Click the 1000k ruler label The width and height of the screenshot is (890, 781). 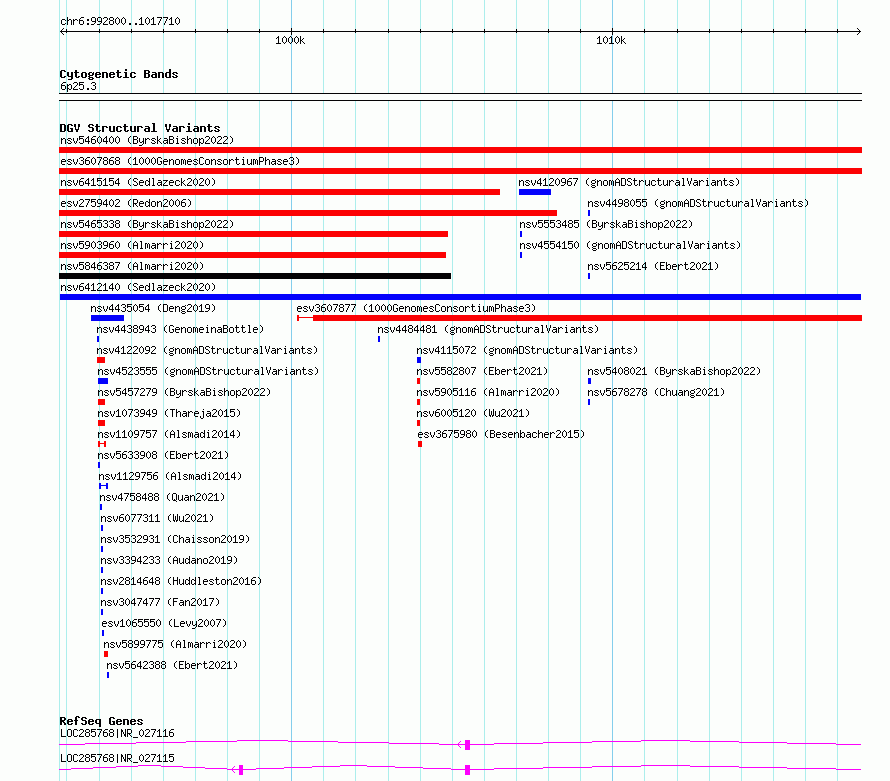tap(290, 40)
